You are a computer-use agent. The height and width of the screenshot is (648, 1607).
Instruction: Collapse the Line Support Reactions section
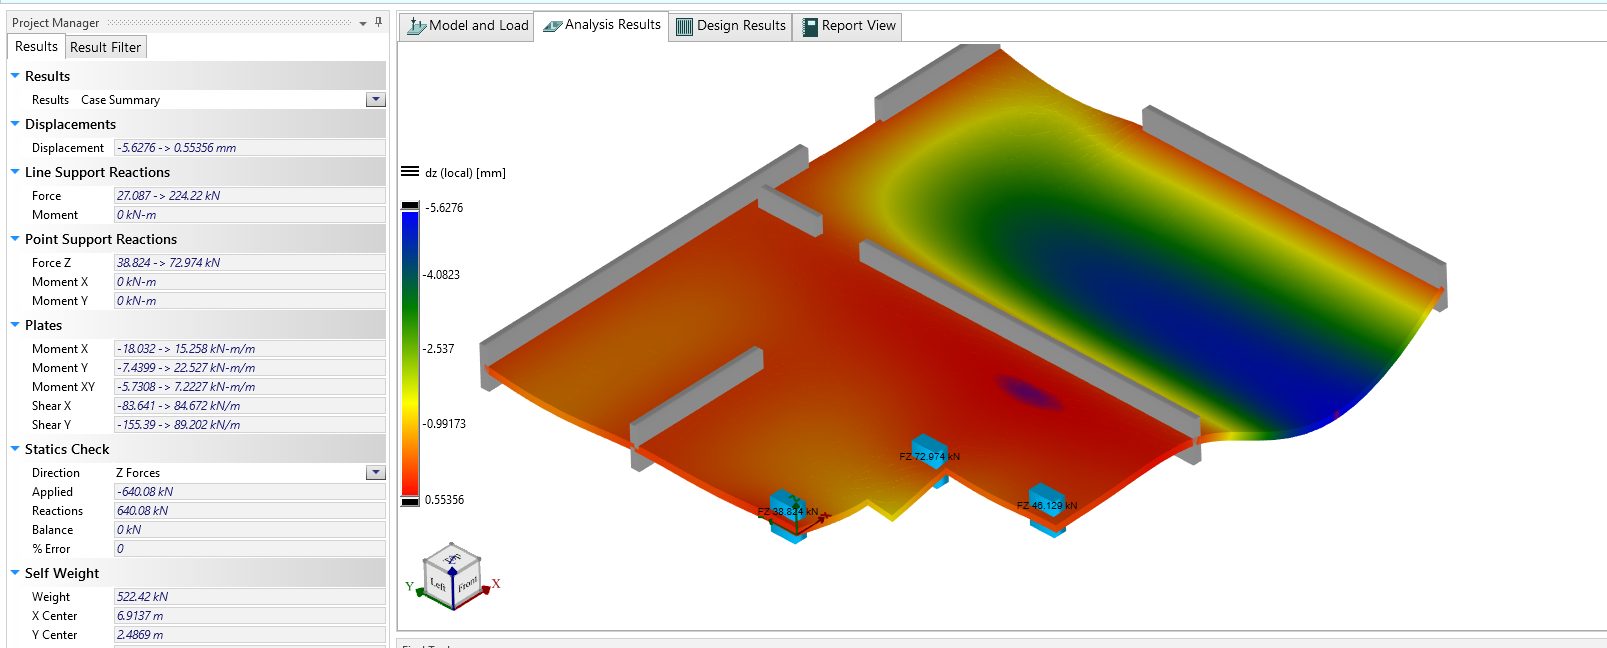coord(15,172)
